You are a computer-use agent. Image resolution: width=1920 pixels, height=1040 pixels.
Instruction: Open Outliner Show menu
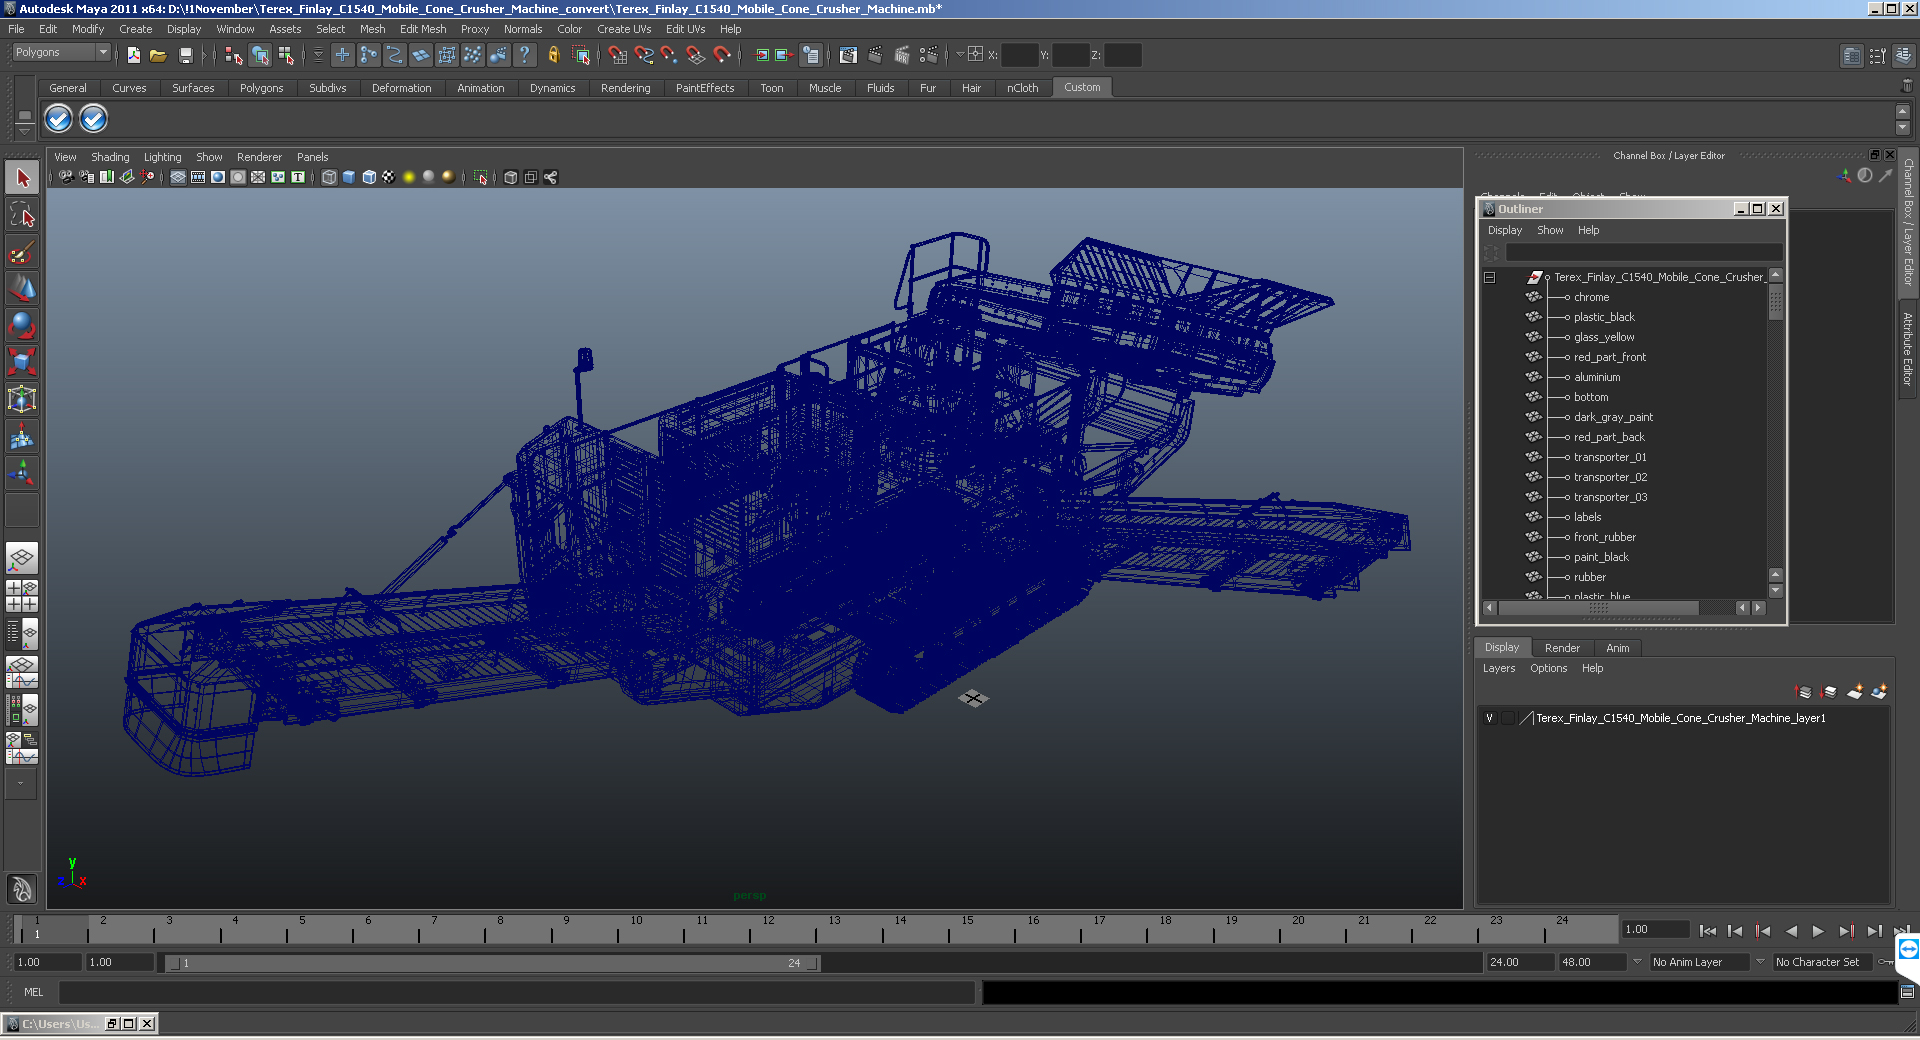[1550, 230]
